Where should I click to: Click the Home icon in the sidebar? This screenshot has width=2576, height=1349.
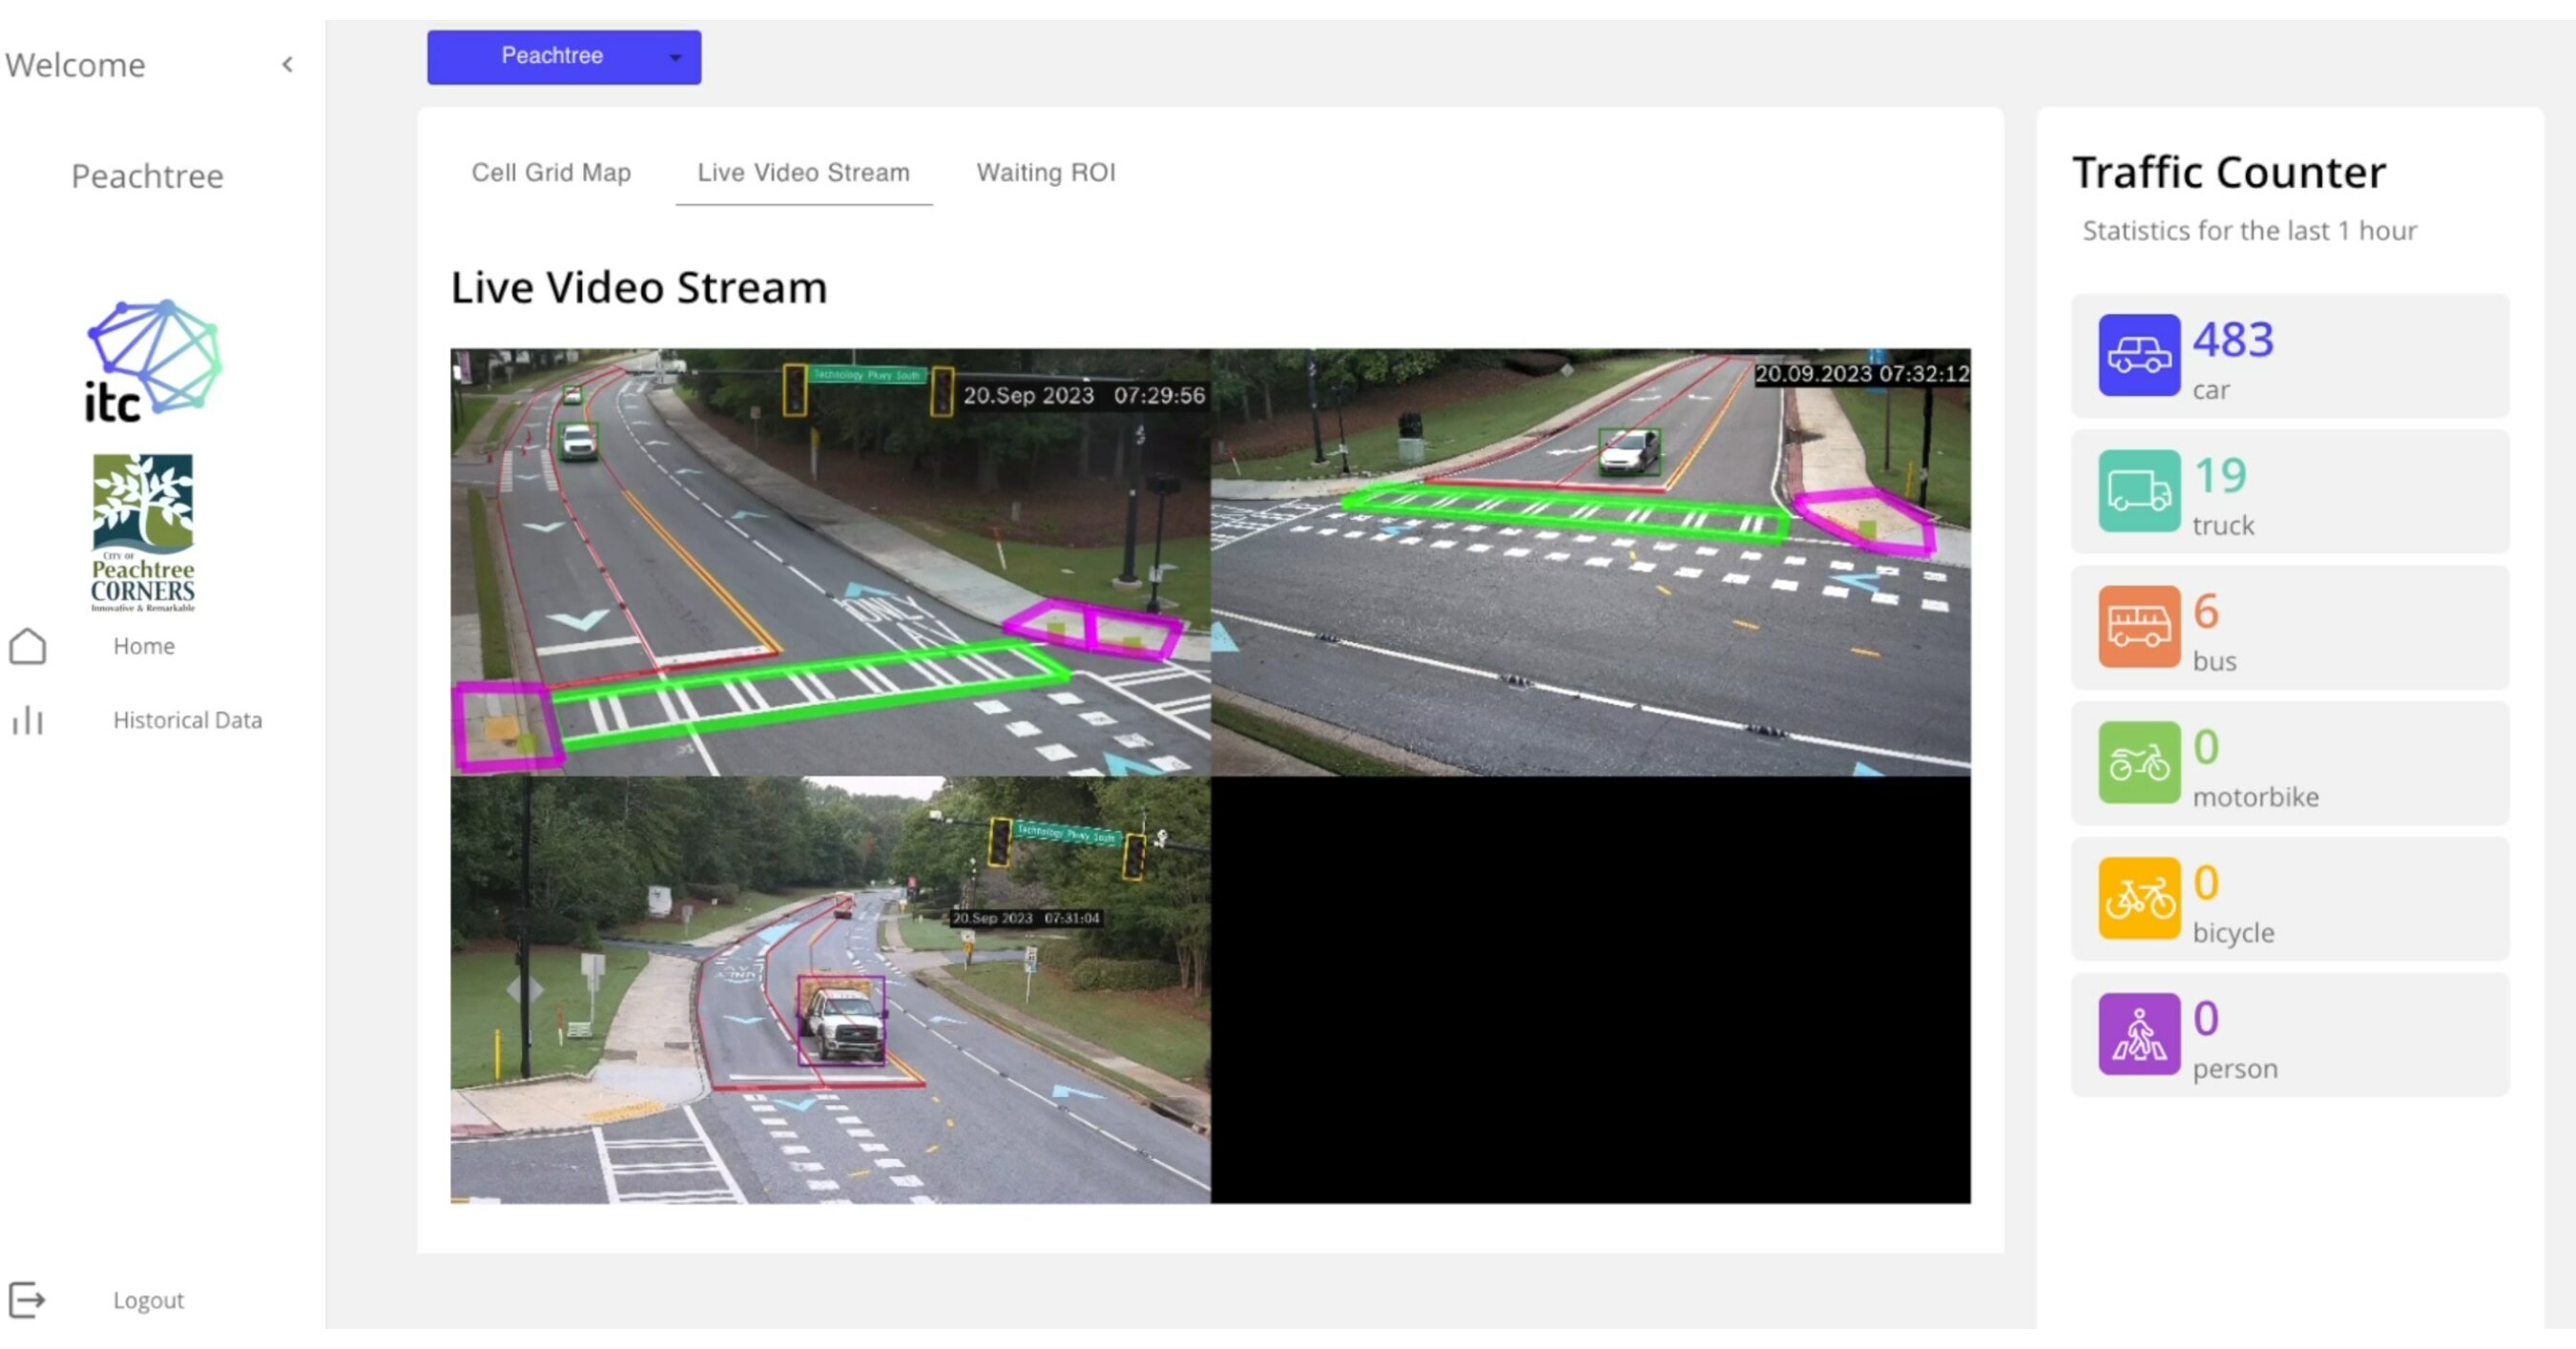point(29,646)
